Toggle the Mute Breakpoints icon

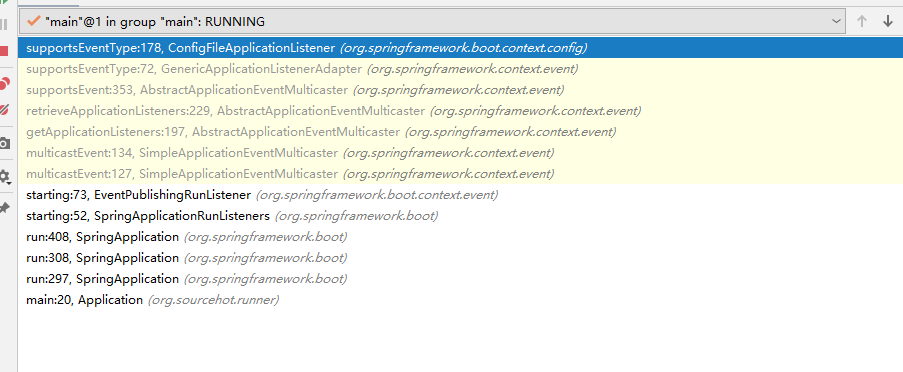click(x=4, y=109)
